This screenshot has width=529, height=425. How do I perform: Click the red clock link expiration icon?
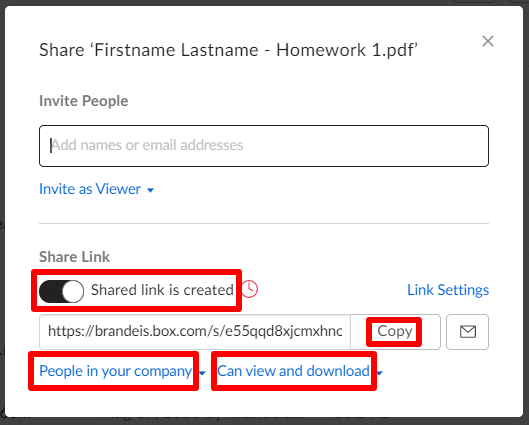(250, 289)
